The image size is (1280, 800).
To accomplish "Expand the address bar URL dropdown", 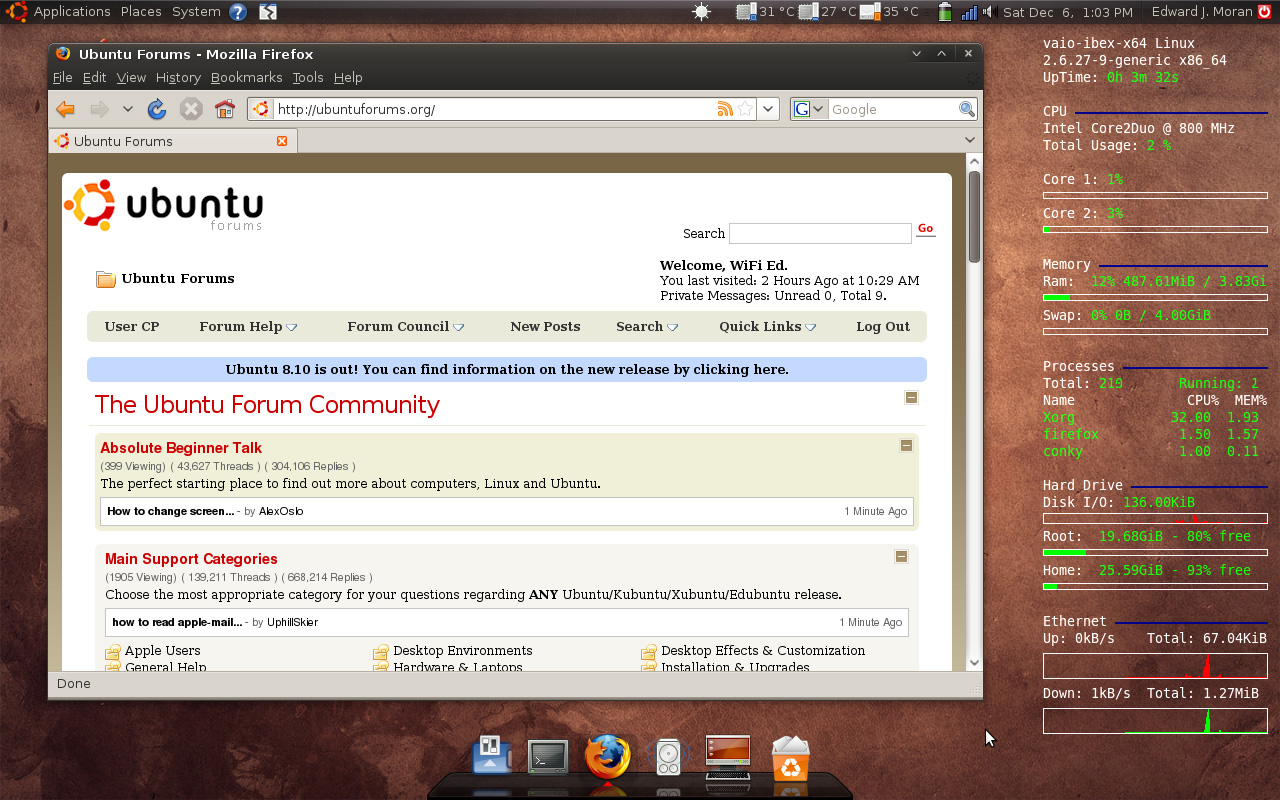I will [x=768, y=109].
